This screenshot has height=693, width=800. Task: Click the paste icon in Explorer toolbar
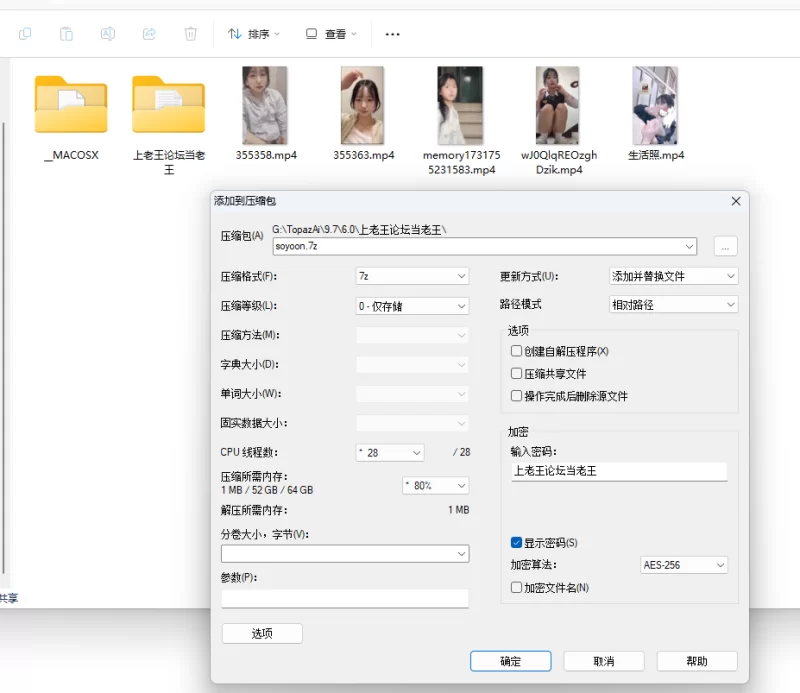click(x=66, y=34)
